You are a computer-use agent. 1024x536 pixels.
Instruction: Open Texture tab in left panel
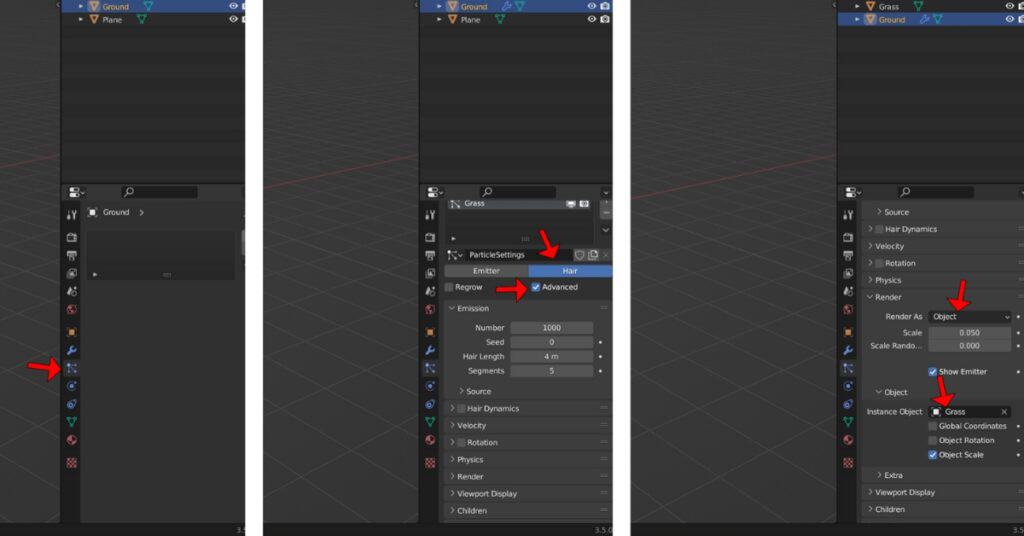coord(72,463)
